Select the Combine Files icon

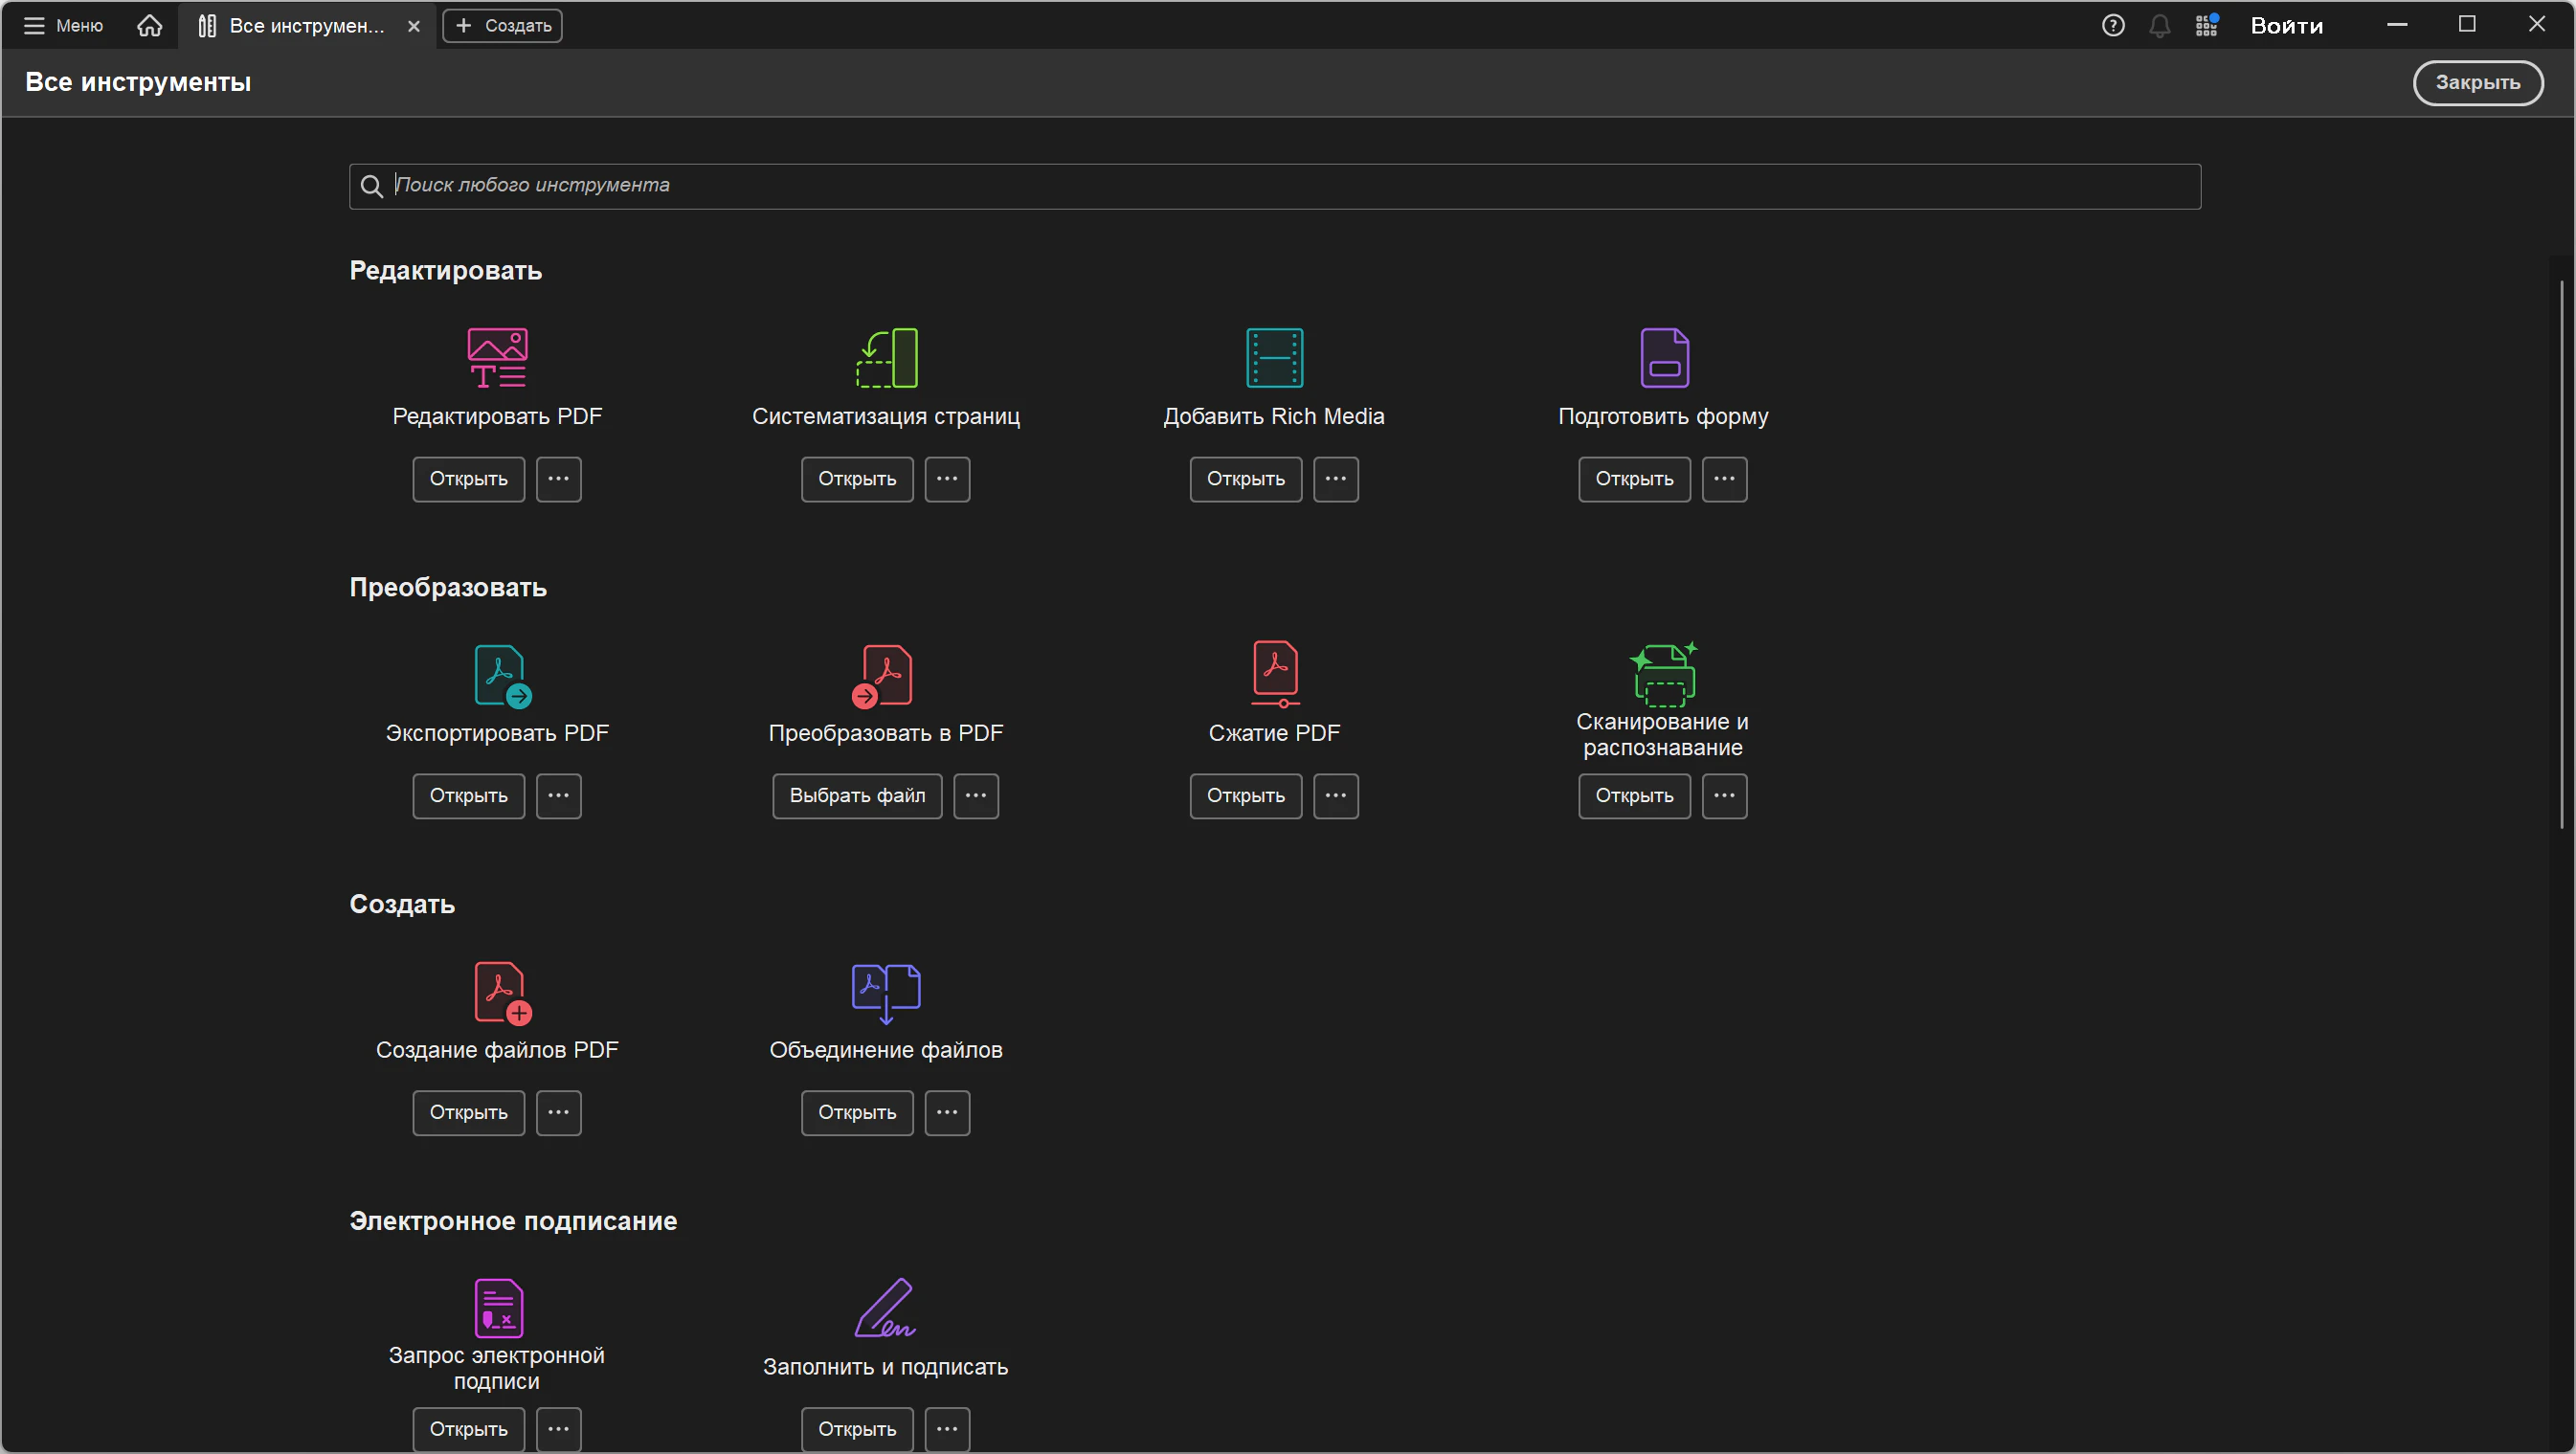pos(886,991)
